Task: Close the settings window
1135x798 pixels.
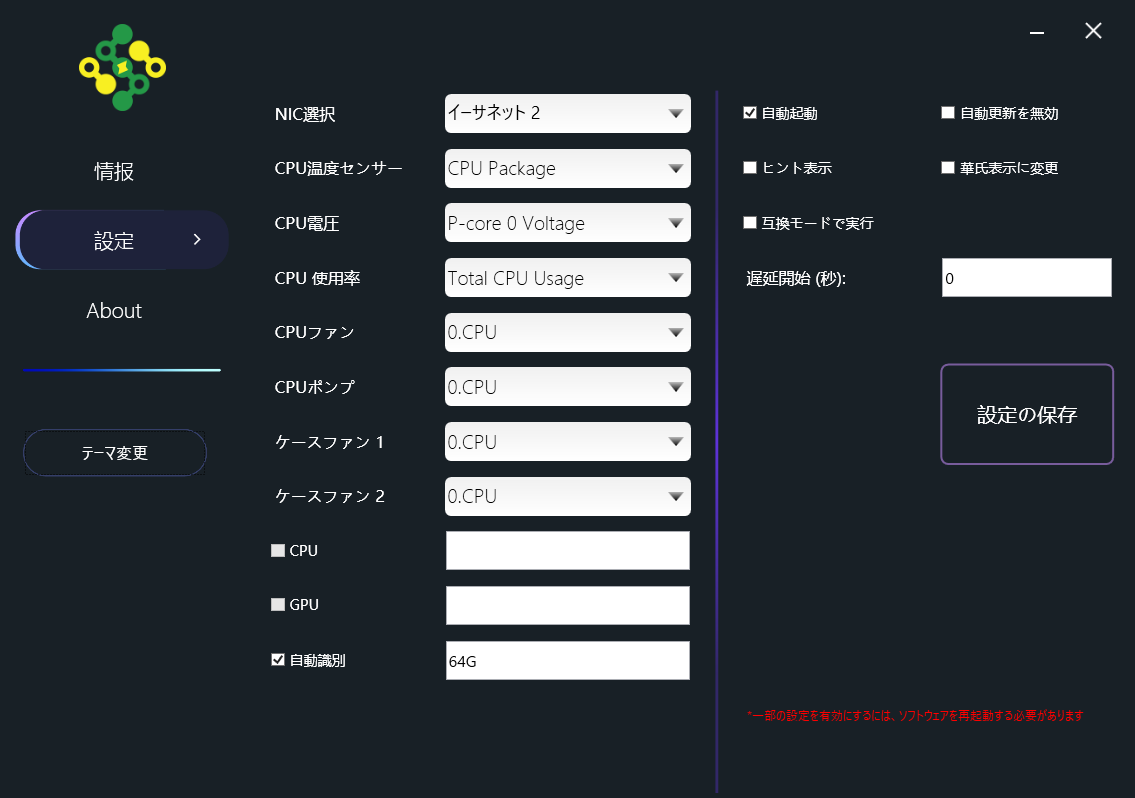Action: (x=1093, y=31)
